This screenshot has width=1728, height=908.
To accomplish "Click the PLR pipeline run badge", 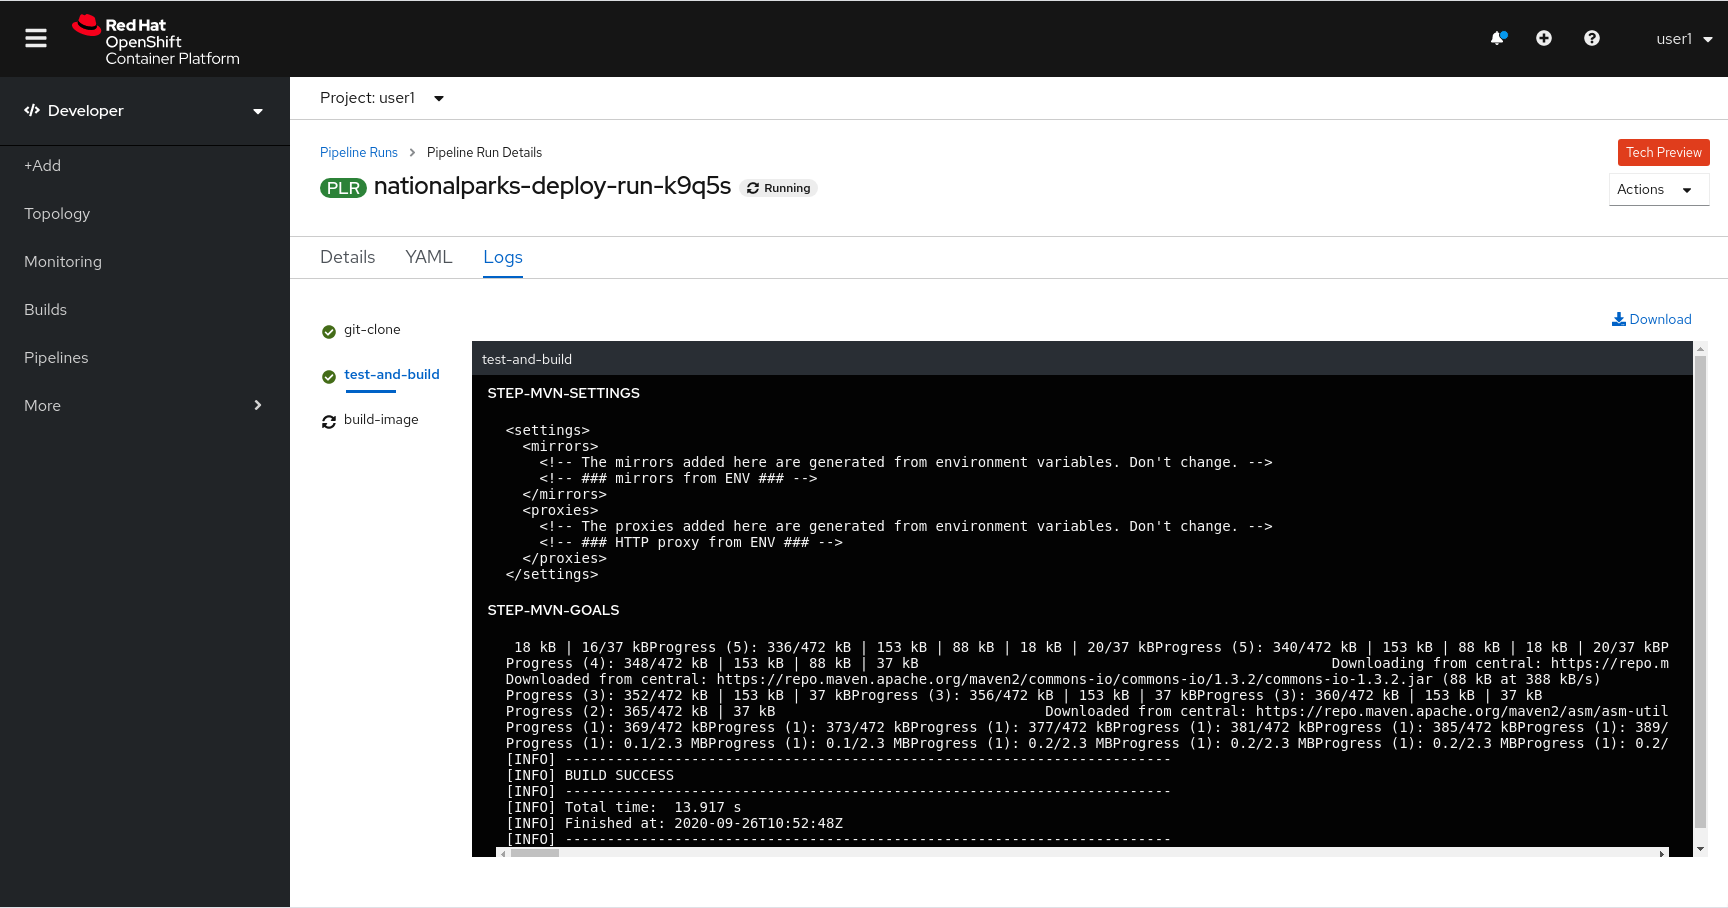I will (343, 187).
